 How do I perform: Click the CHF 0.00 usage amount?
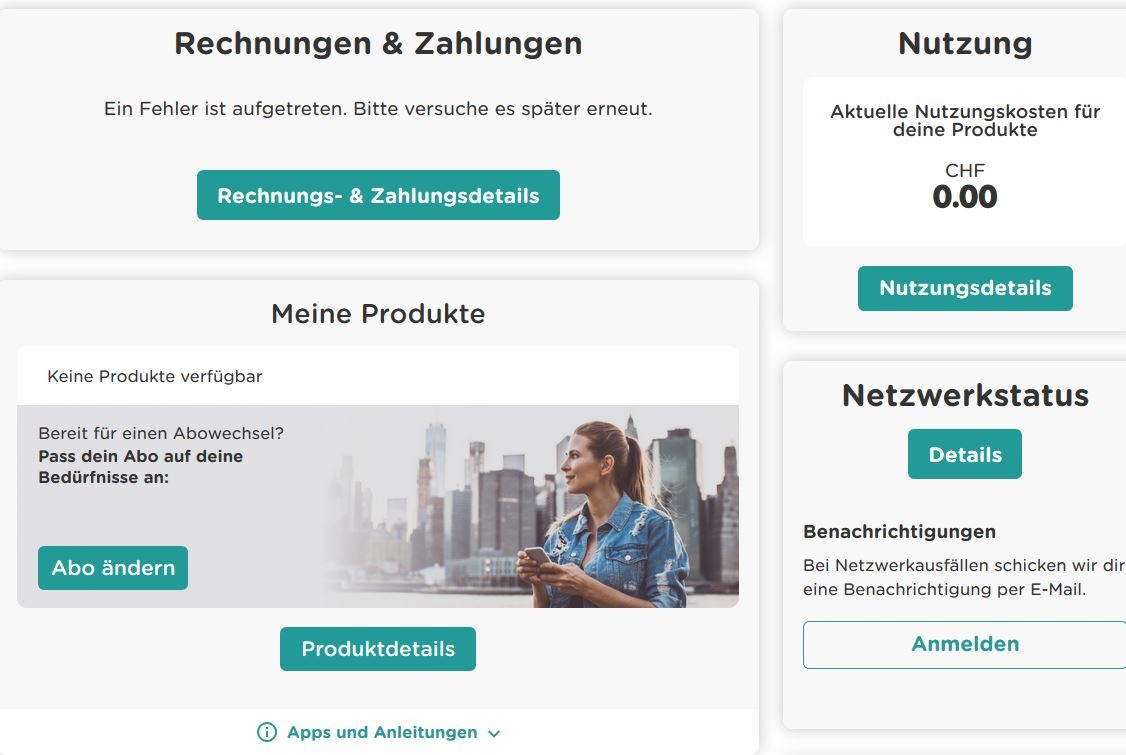point(965,196)
